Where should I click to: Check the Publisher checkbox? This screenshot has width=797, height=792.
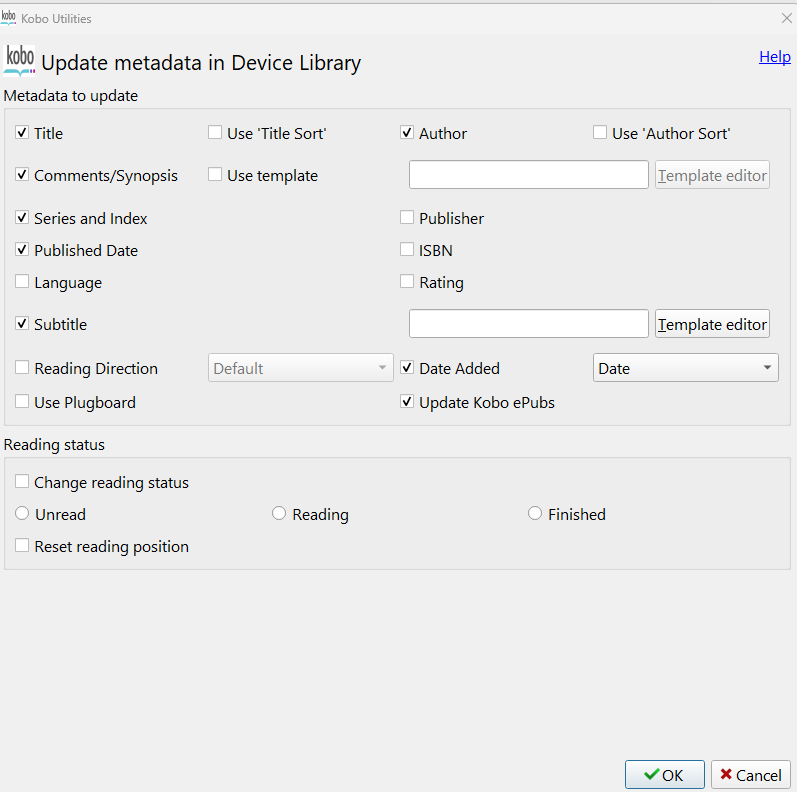[x=407, y=218]
